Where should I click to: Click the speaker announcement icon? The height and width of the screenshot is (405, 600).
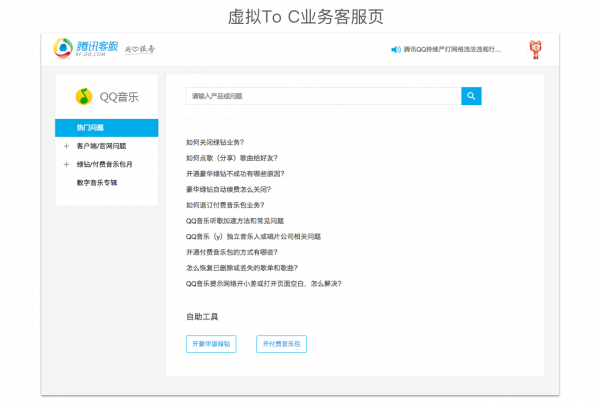point(396,49)
